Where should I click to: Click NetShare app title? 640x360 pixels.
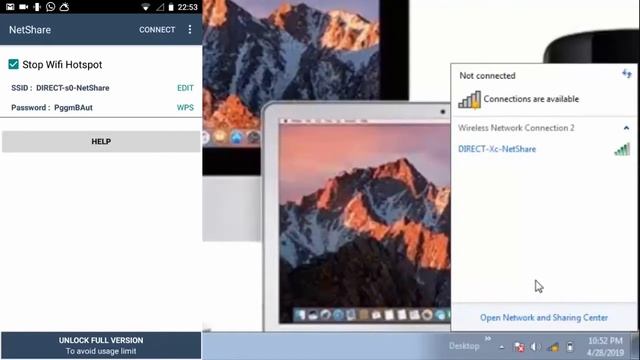pyautogui.click(x=30, y=30)
